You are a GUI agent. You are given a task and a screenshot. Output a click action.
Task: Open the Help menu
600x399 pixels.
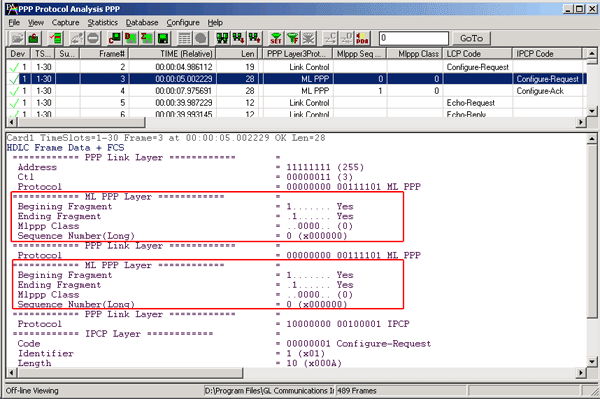point(215,23)
